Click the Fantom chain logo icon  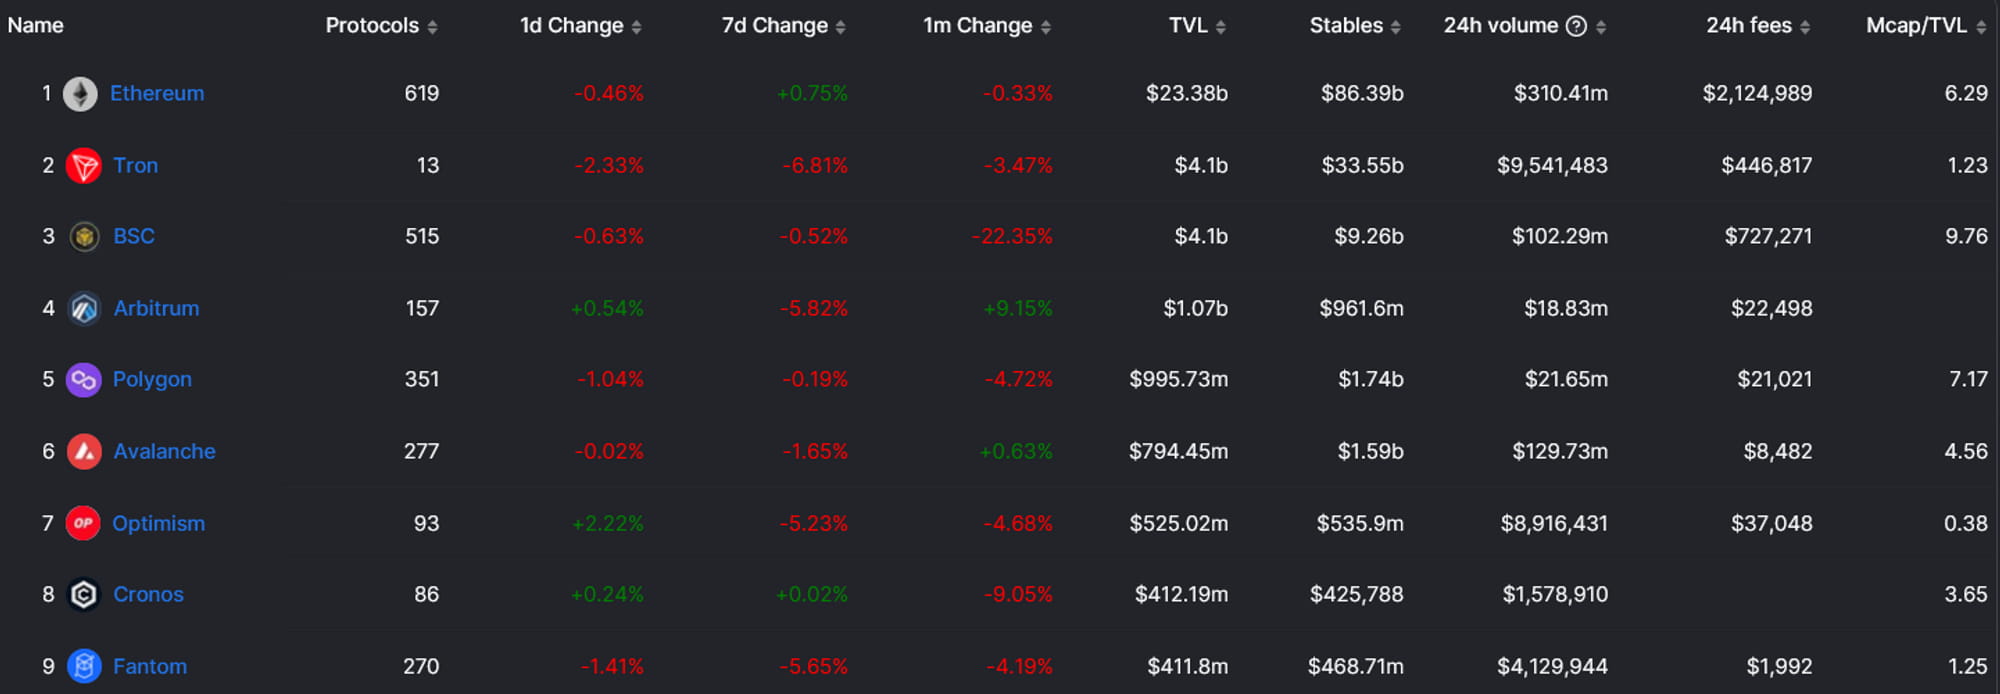point(84,666)
